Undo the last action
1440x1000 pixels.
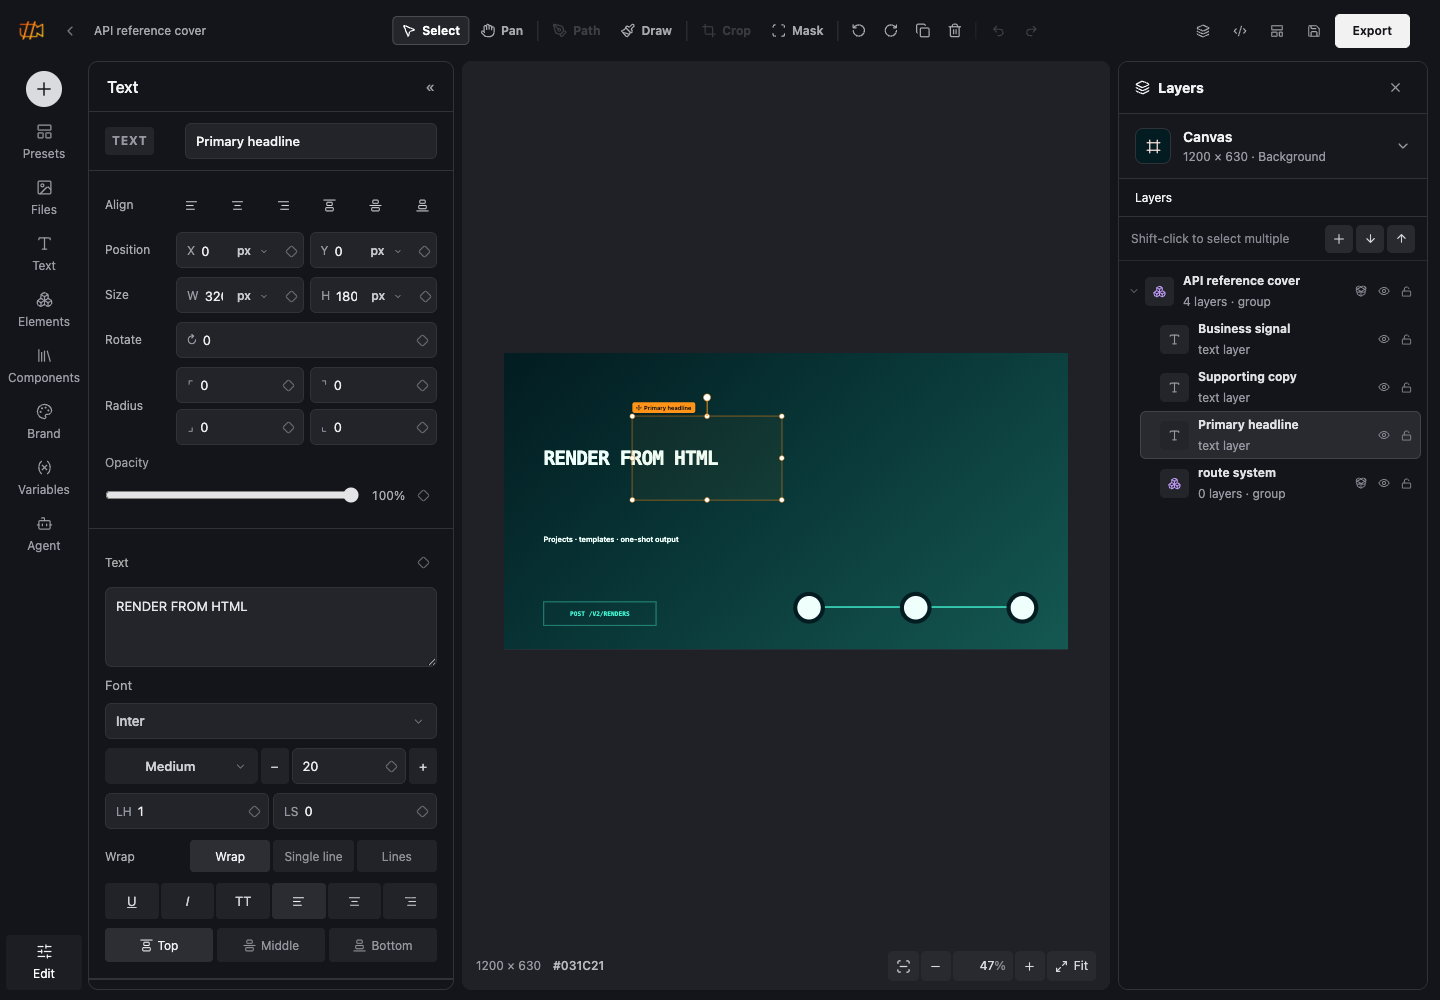click(x=998, y=31)
